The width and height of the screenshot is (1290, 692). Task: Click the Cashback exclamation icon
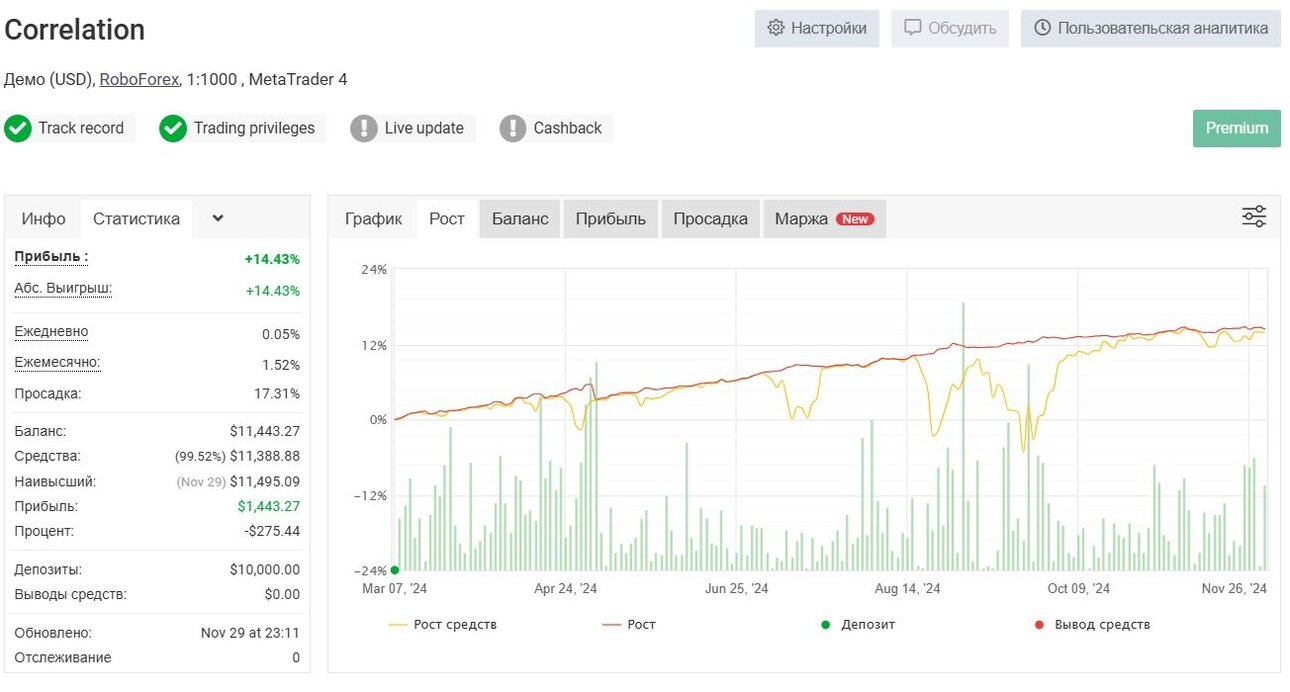click(x=513, y=128)
